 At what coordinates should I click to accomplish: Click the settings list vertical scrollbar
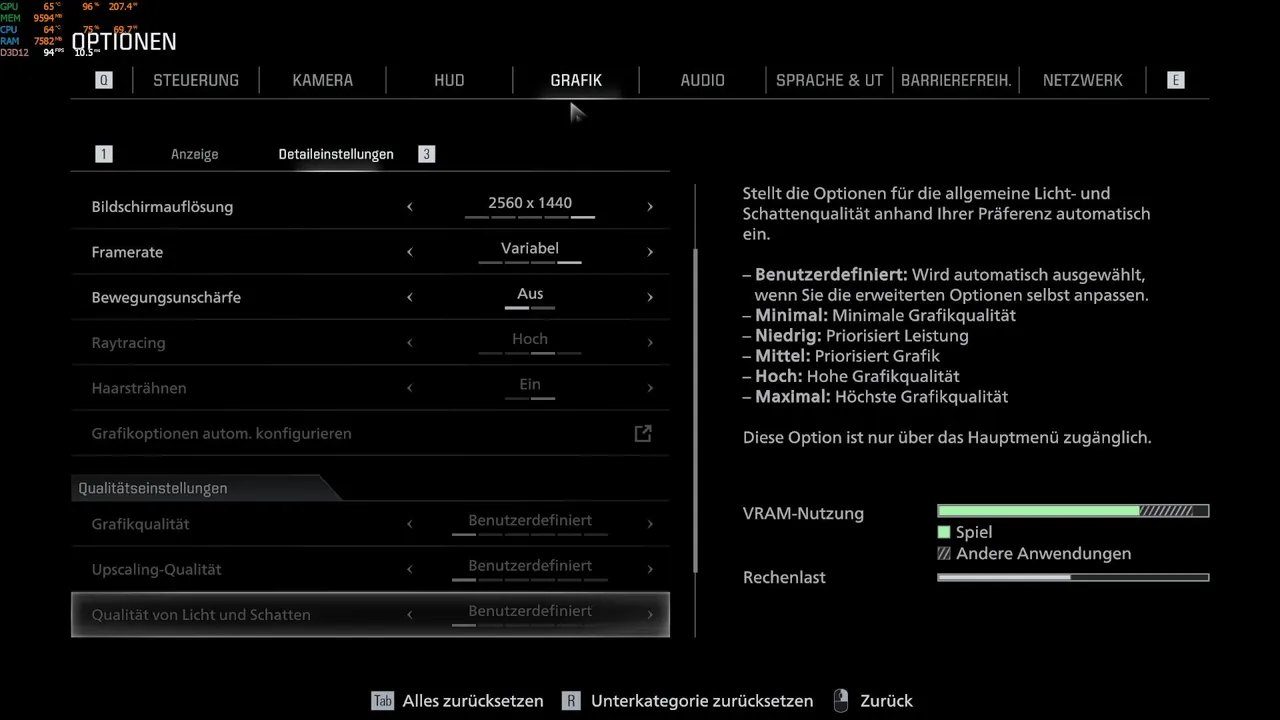(695, 410)
